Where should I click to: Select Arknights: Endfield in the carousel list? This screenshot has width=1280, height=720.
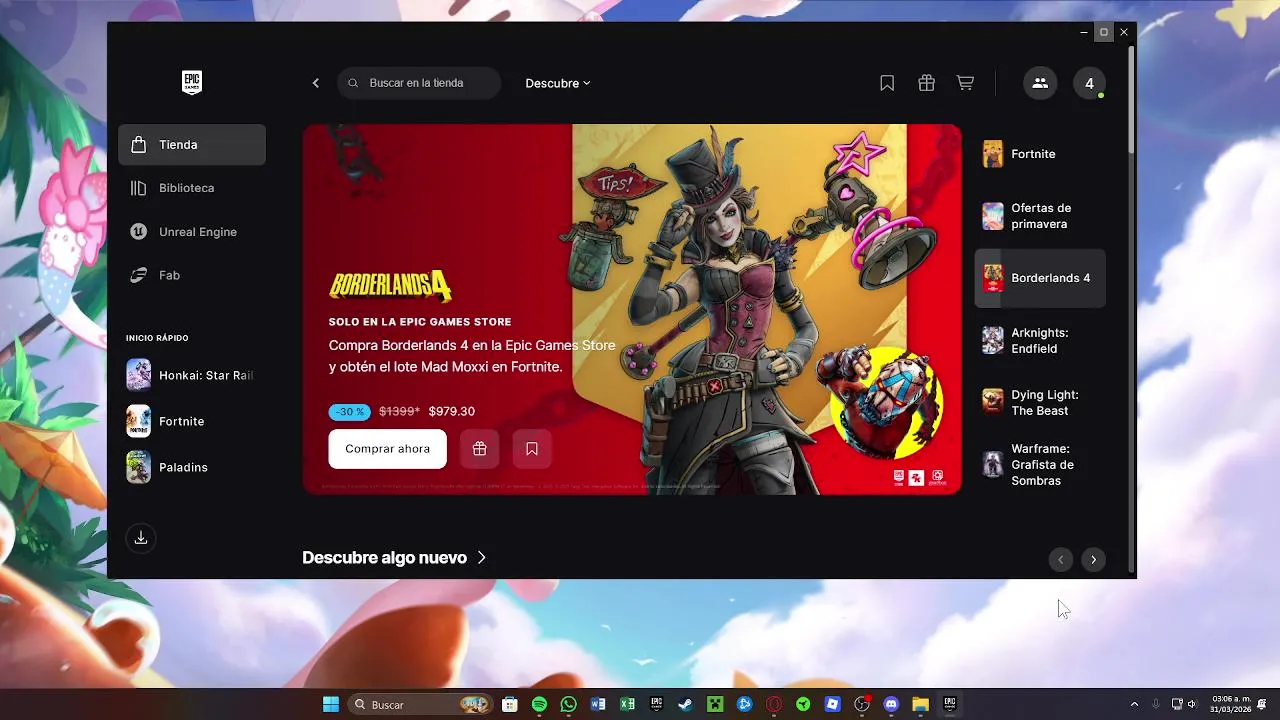pos(1040,340)
